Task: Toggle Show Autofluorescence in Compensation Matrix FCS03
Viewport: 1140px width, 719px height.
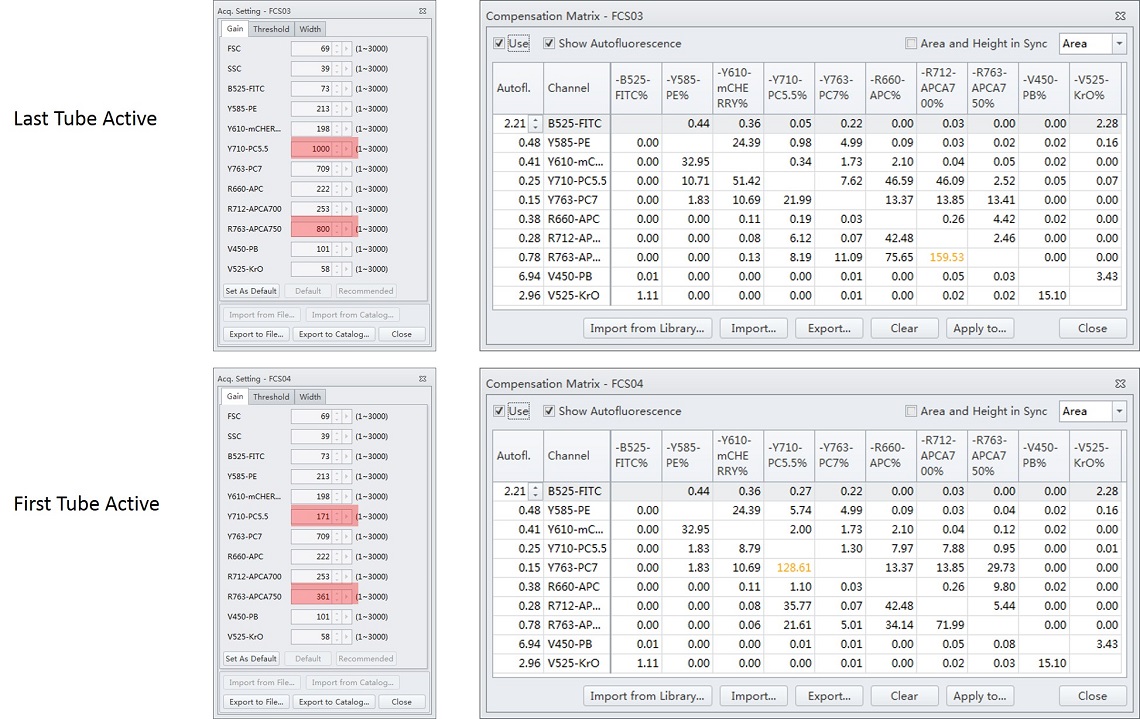Action: pyautogui.click(x=549, y=43)
